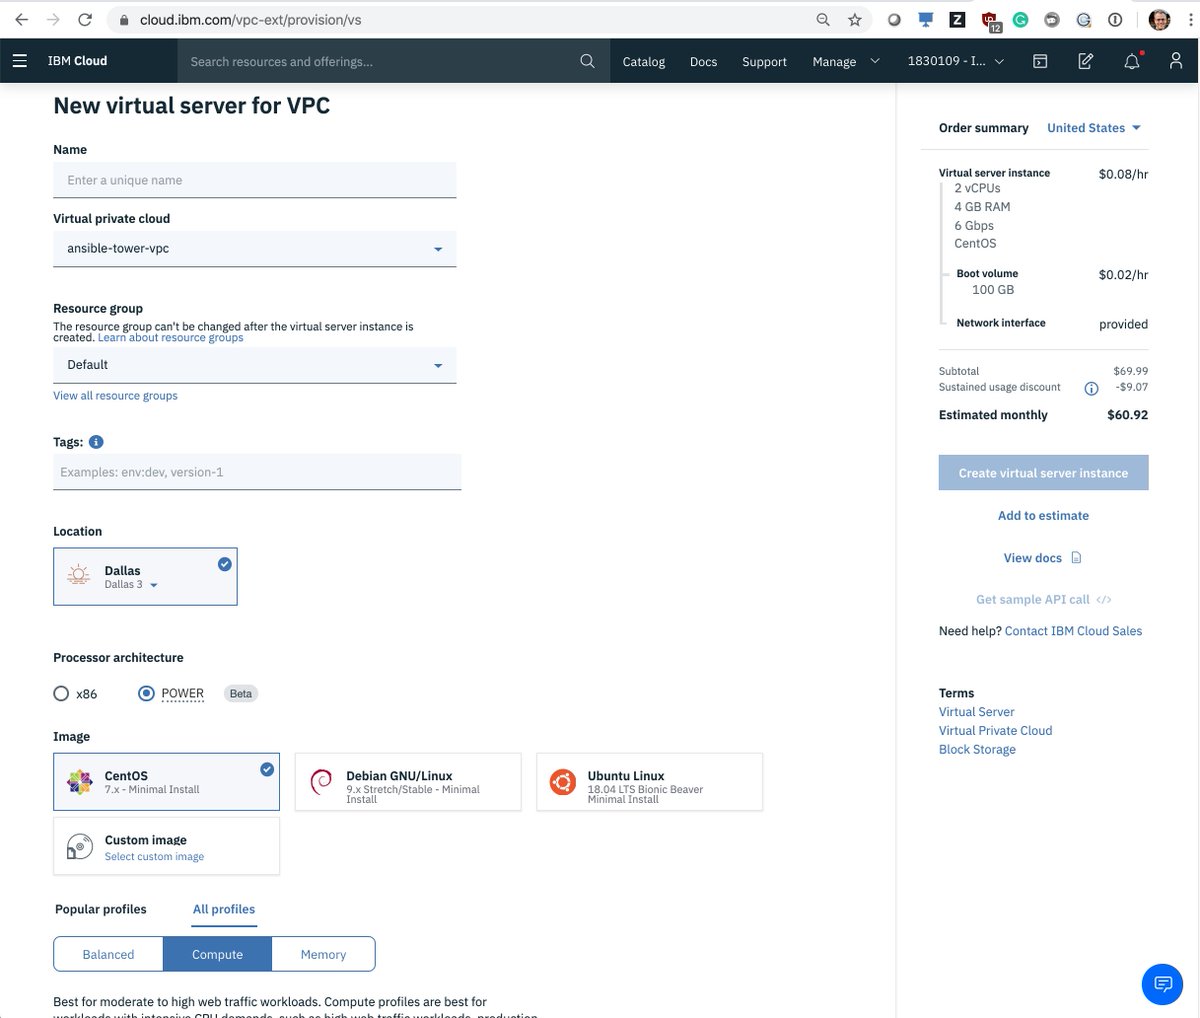Click the Debian swirl logo icon
Image resolution: width=1200 pixels, height=1018 pixels.
tap(321, 782)
